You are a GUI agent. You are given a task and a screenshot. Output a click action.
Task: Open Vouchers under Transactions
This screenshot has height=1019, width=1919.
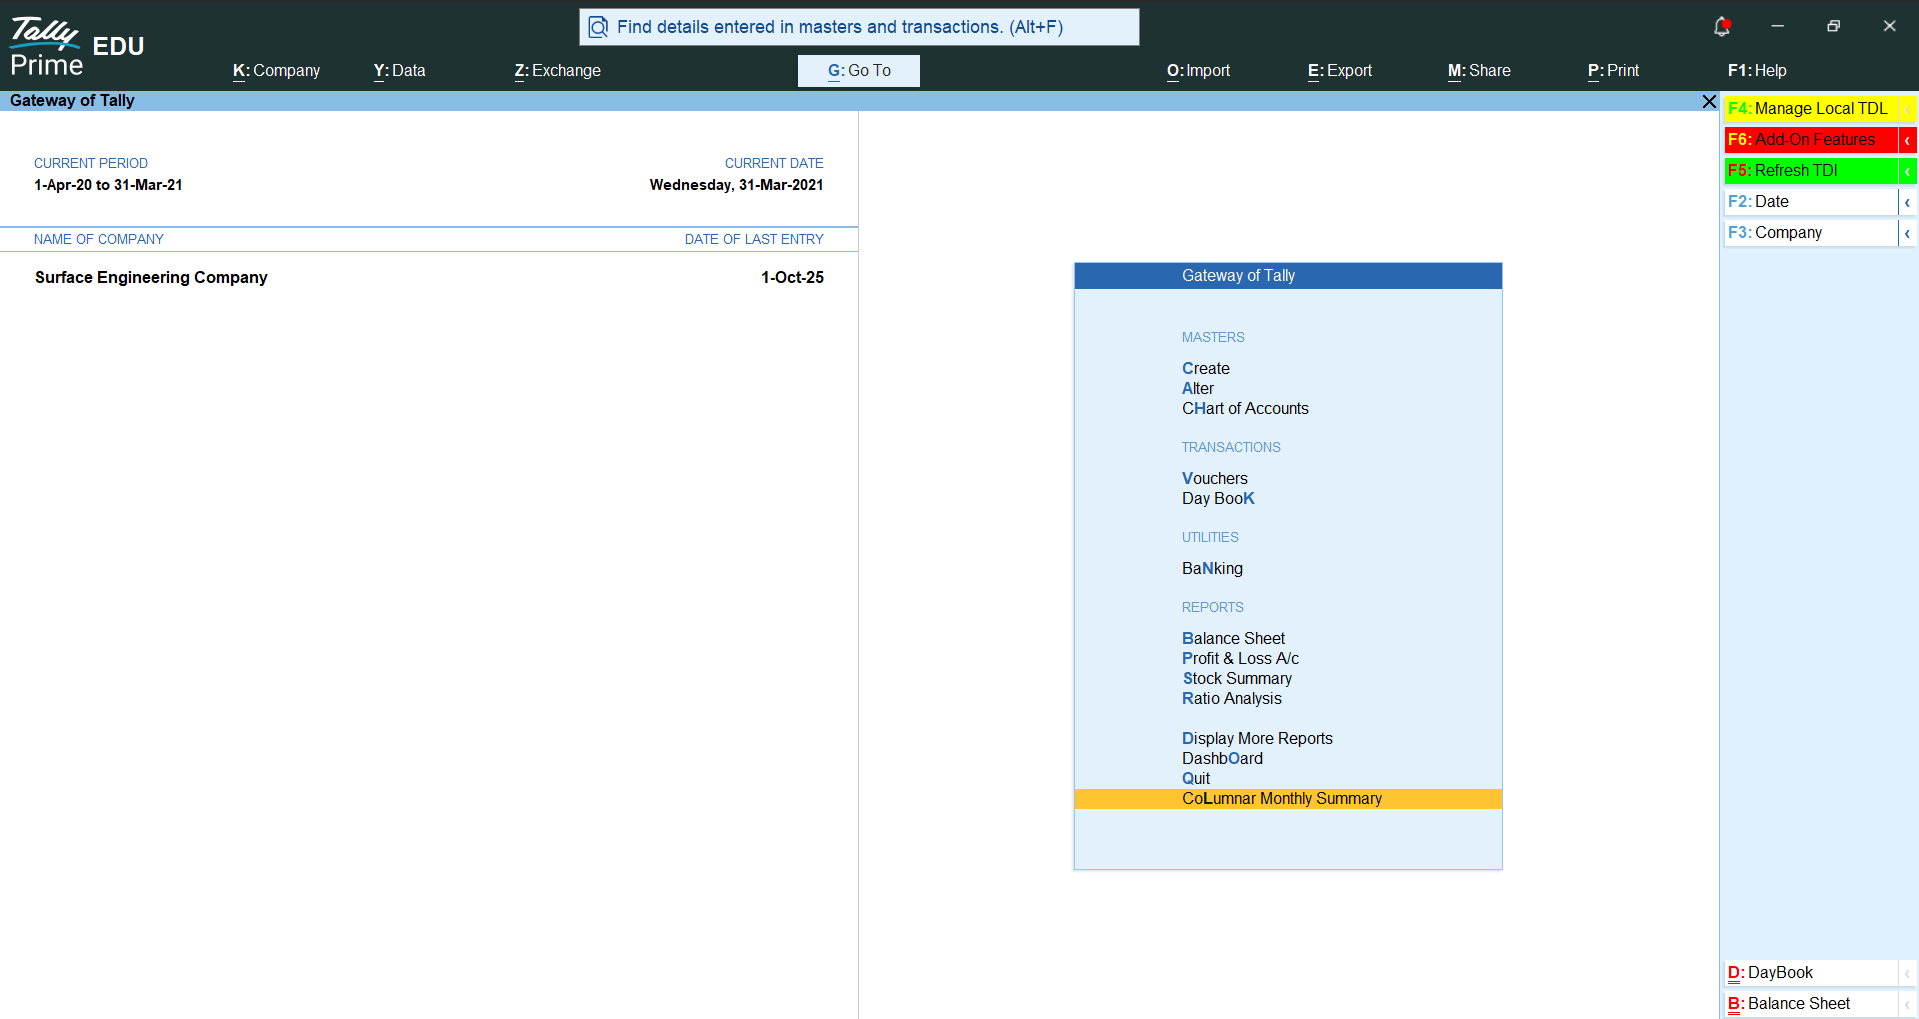1214,479
